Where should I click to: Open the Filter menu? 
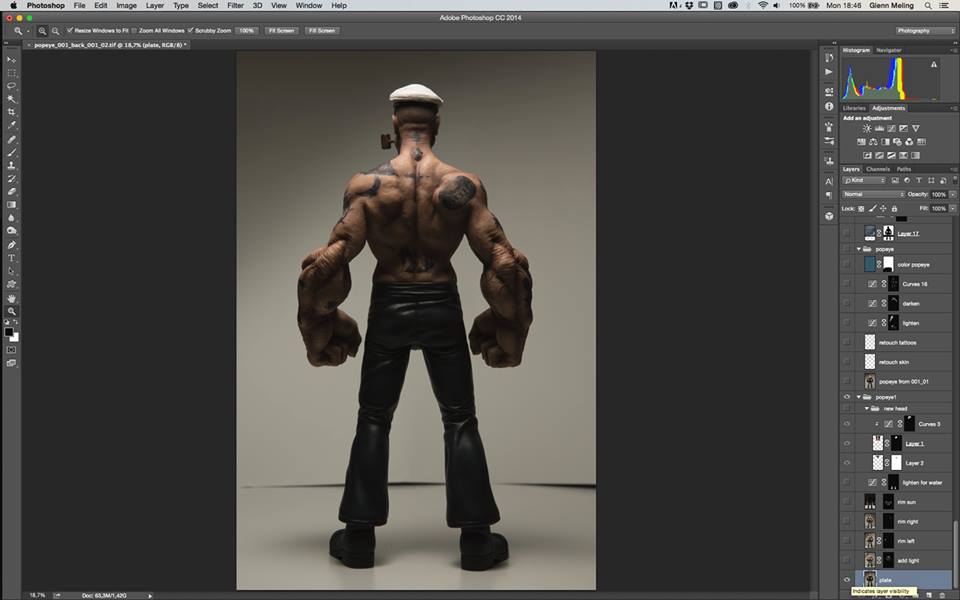tap(235, 5)
